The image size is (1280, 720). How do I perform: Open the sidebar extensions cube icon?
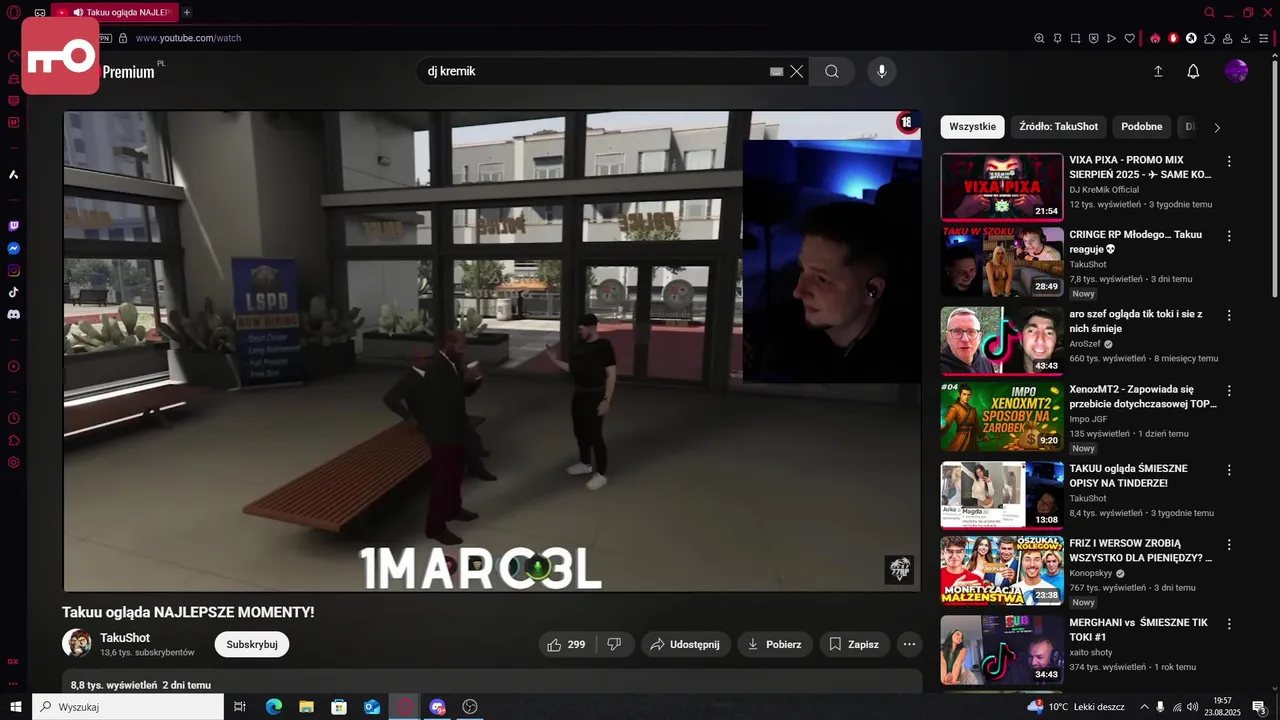coord(14,440)
